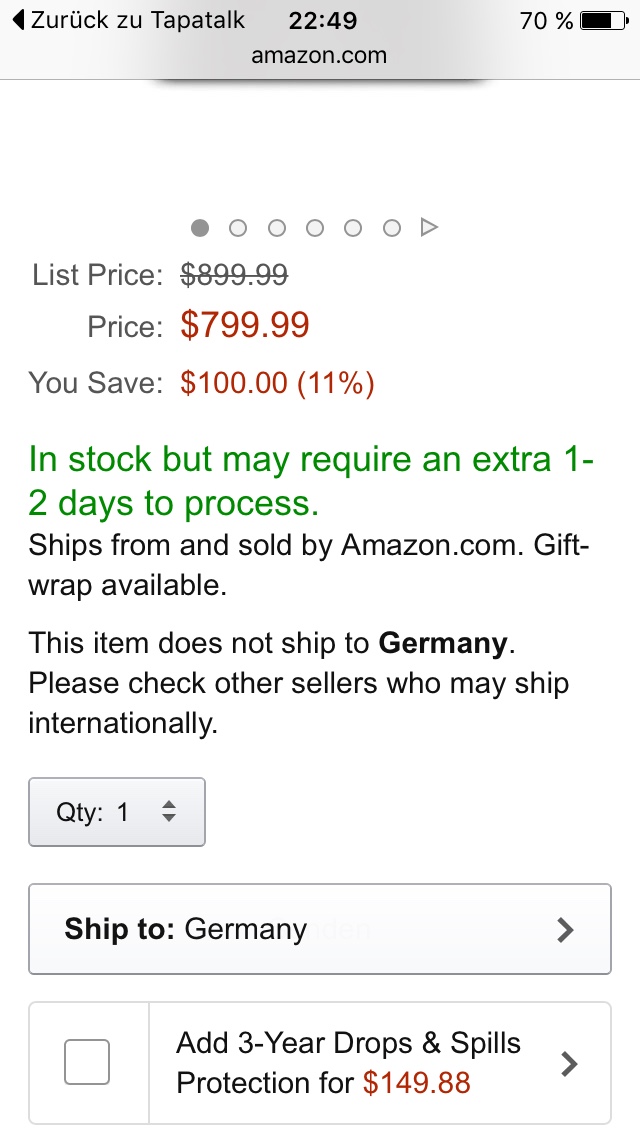
Task: Select the sixth image carousel dot
Action: [392, 228]
